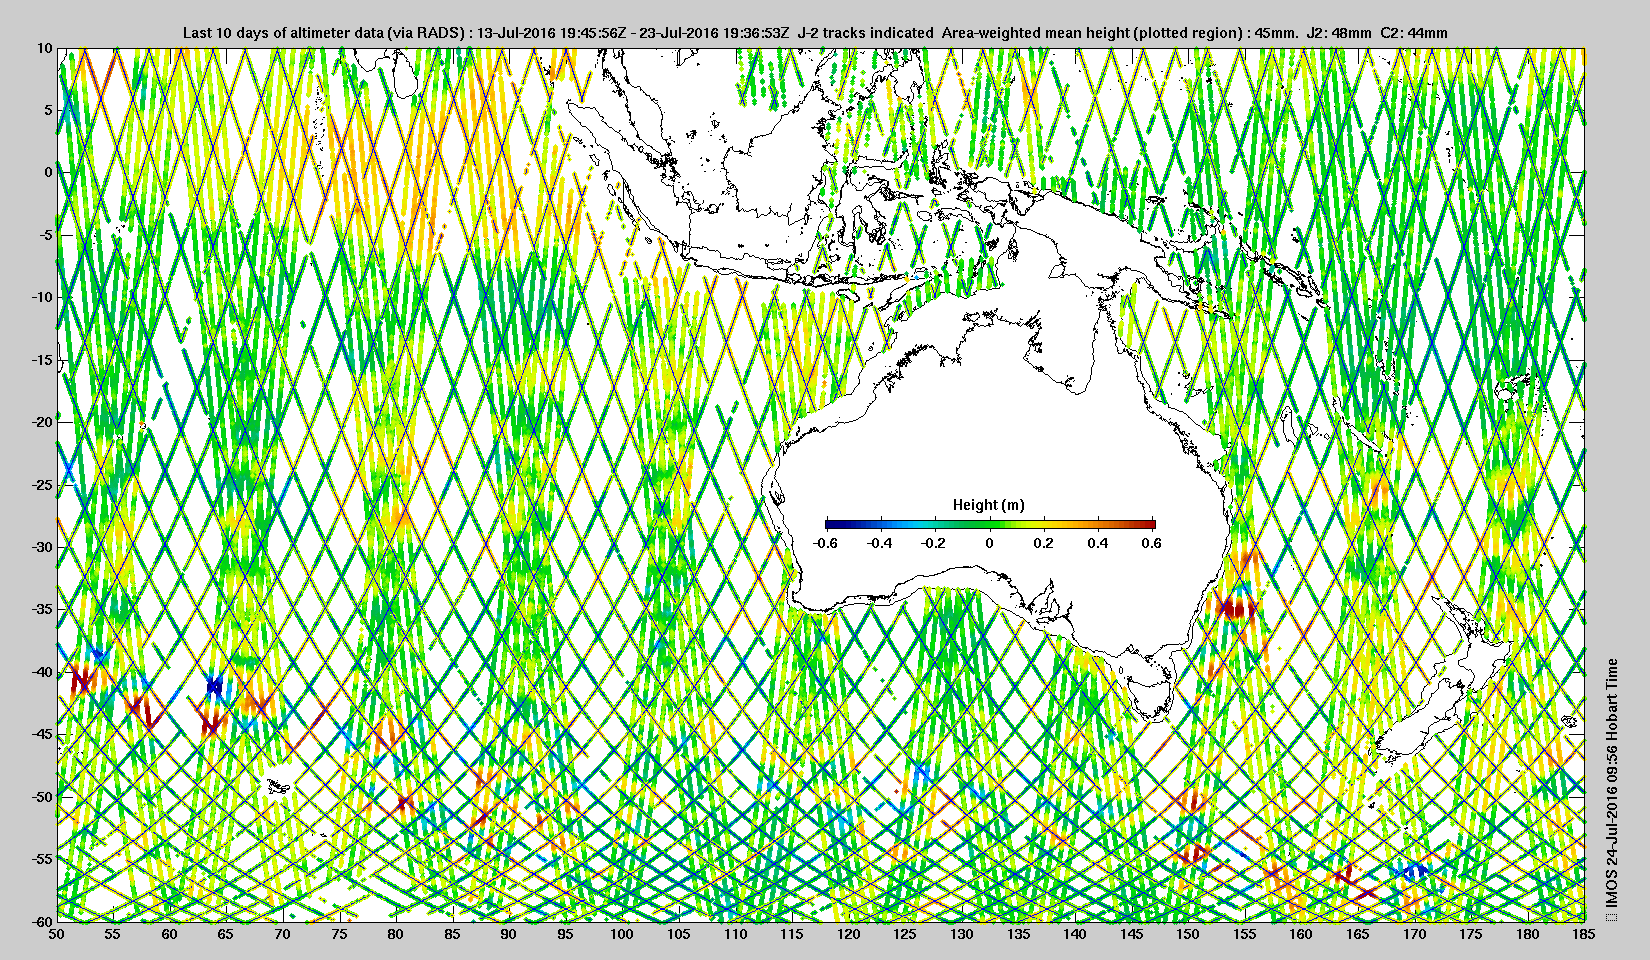Click latitude axis label "-20"
Viewport: 1650px width, 960px height.
pyautogui.click(x=42, y=422)
